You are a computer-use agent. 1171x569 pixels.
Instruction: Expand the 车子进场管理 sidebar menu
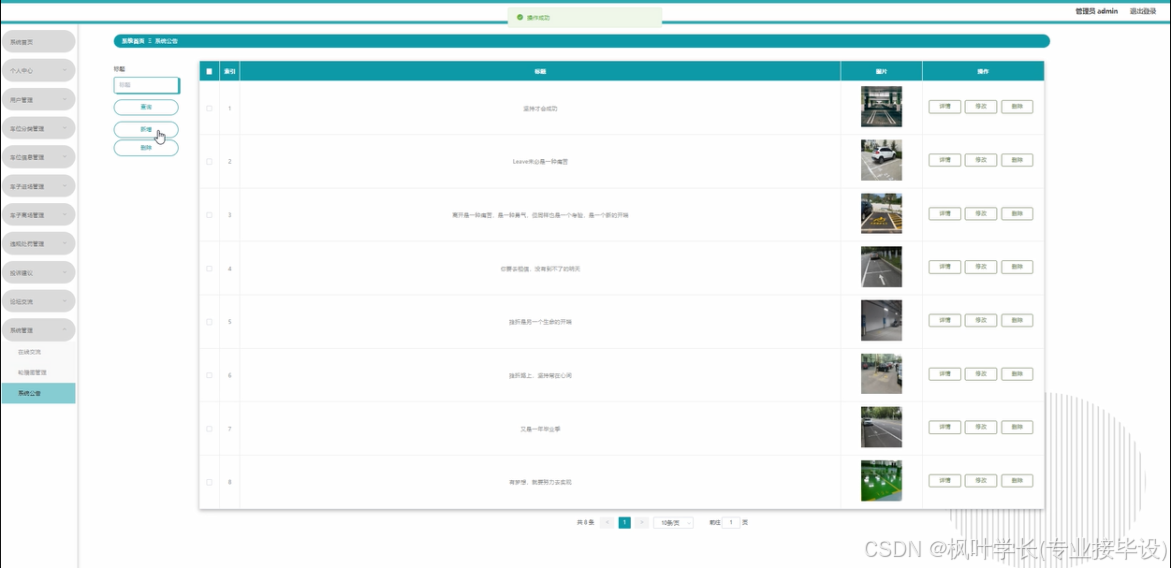pyautogui.click(x=39, y=186)
